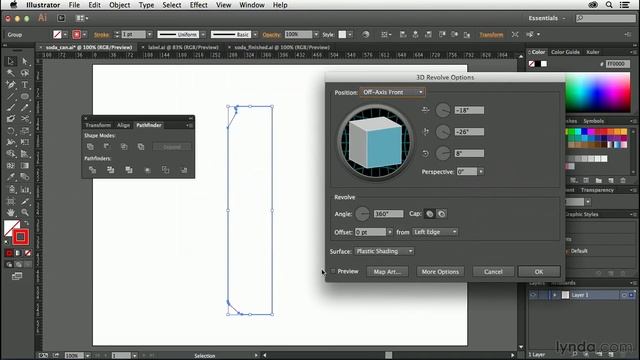Open the Essentials workspace switcher

pyautogui.click(x=547, y=18)
